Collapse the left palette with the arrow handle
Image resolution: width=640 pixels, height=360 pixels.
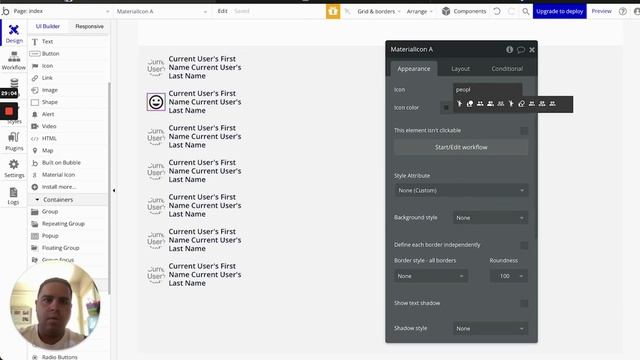click(114, 190)
